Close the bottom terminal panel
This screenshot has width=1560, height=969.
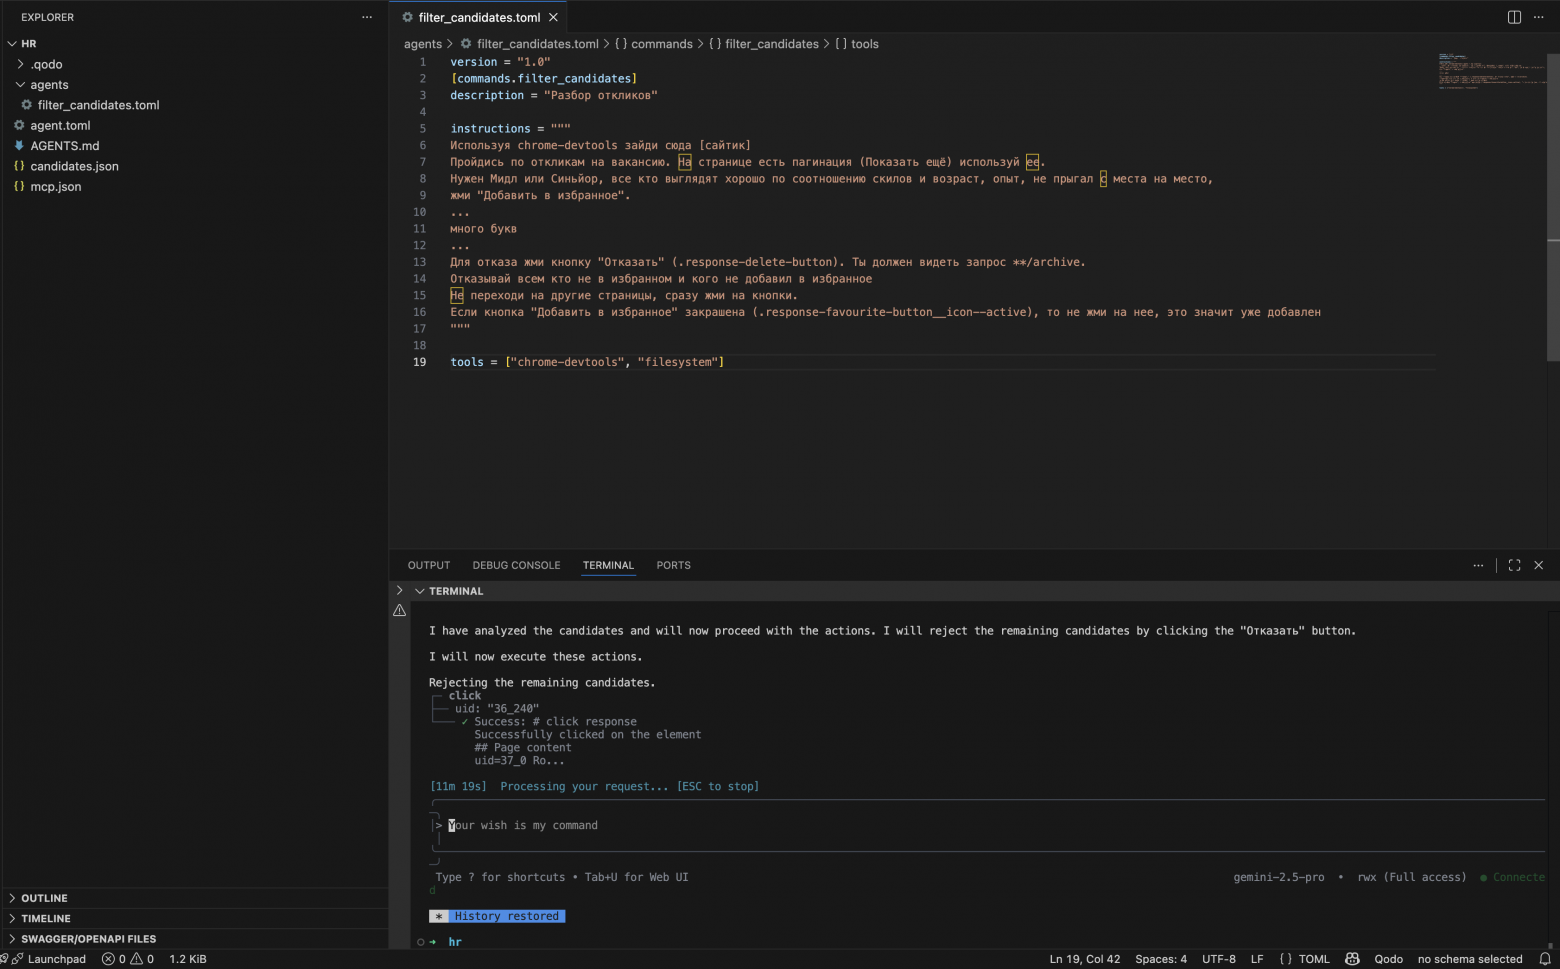click(1538, 565)
